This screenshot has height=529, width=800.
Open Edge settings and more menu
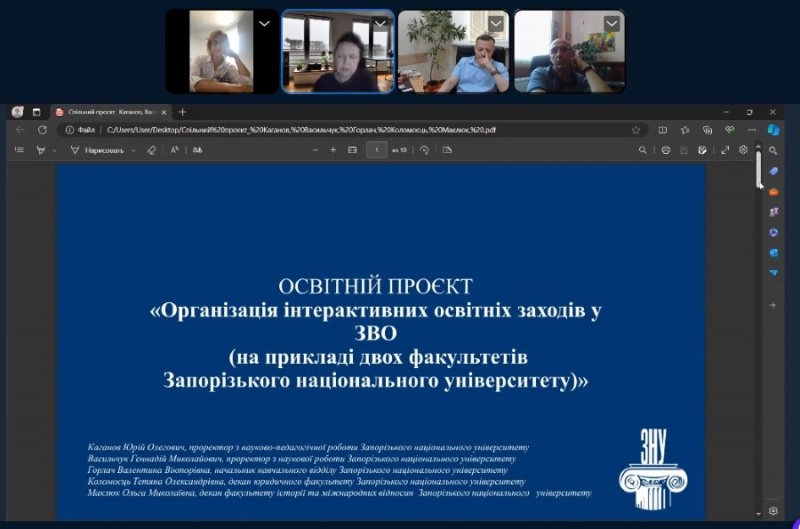pyautogui.click(x=752, y=130)
